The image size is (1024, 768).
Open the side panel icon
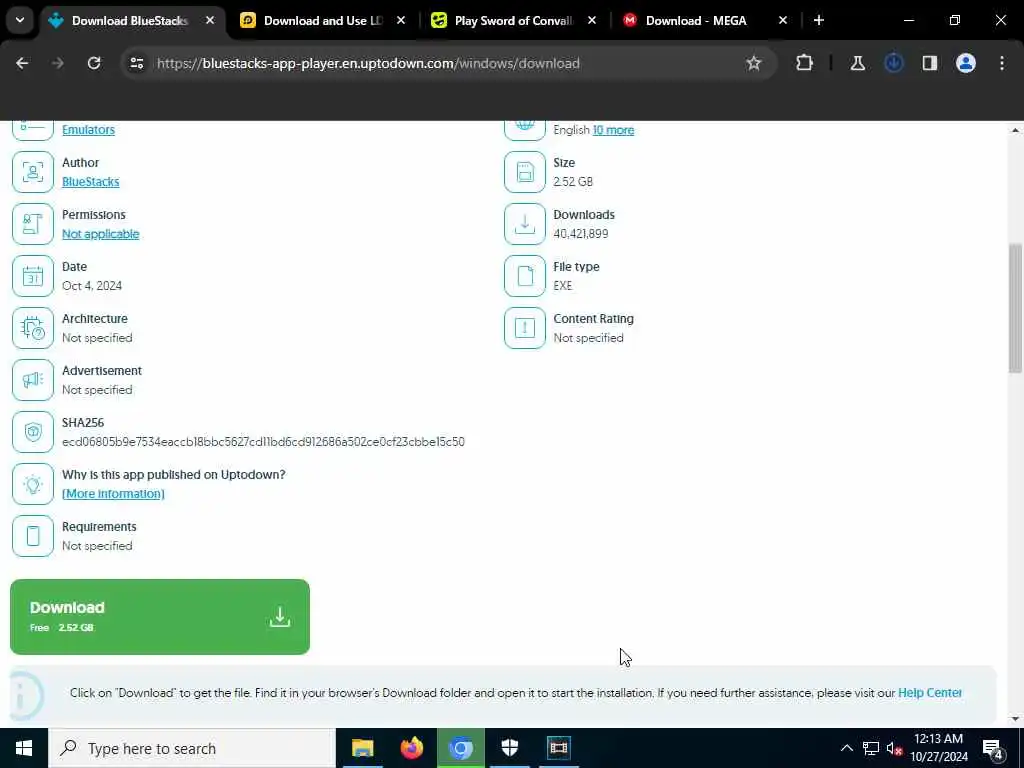click(x=930, y=63)
